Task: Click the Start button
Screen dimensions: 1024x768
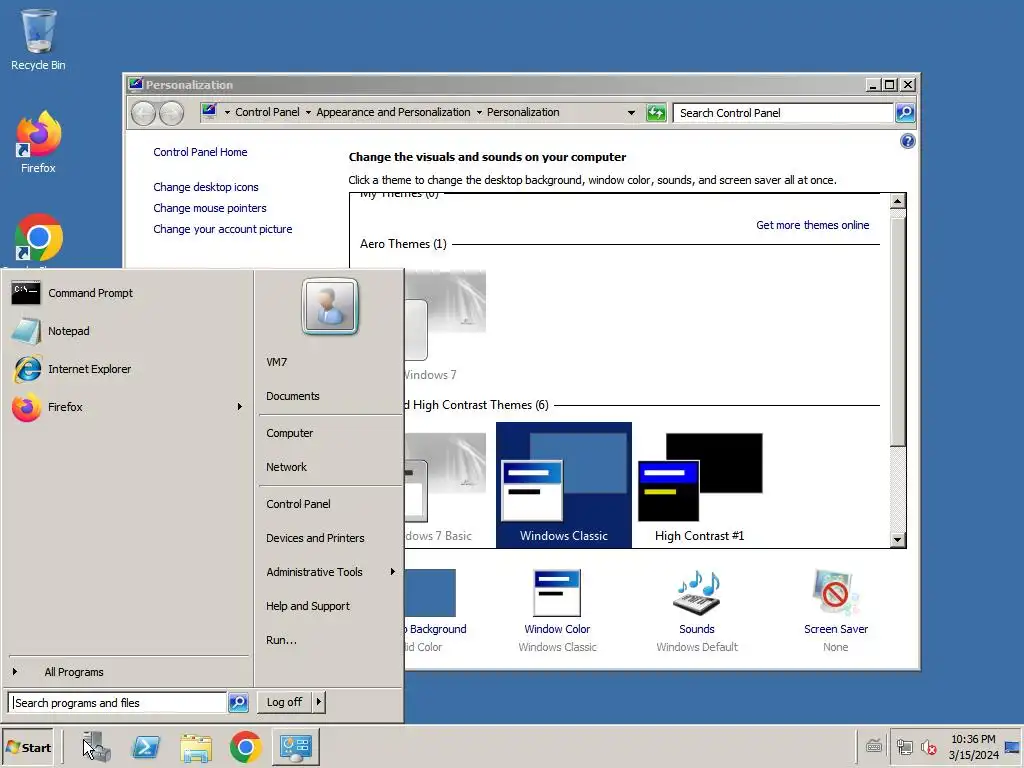Action: point(28,747)
